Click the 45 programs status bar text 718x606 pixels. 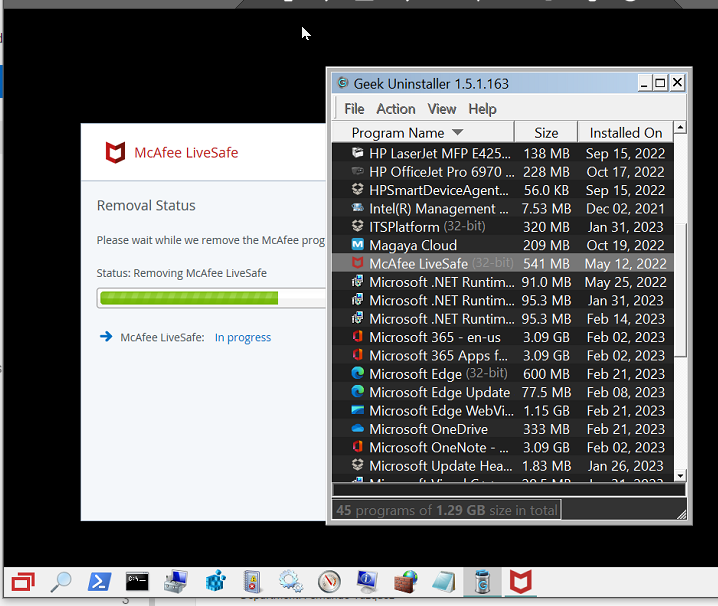click(446, 510)
